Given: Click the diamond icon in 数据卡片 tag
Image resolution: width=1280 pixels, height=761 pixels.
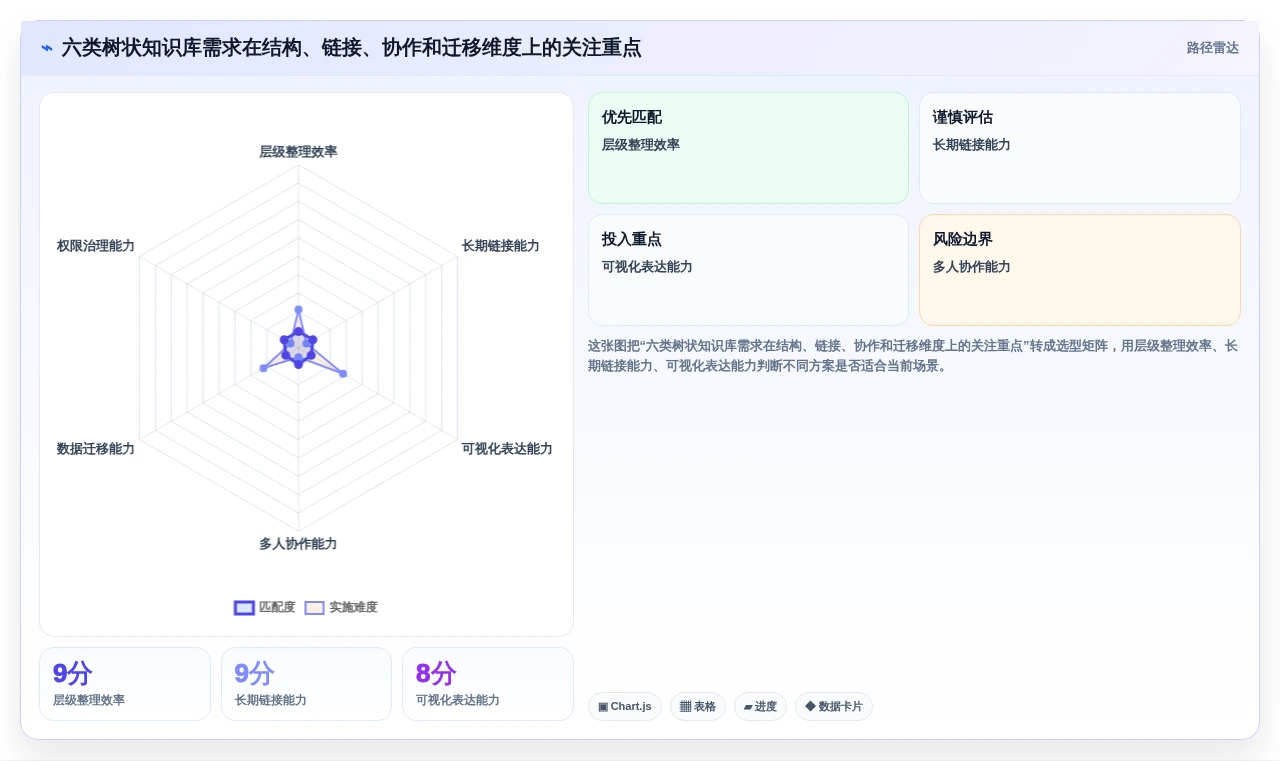Looking at the screenshot, I should coord(810,706).
